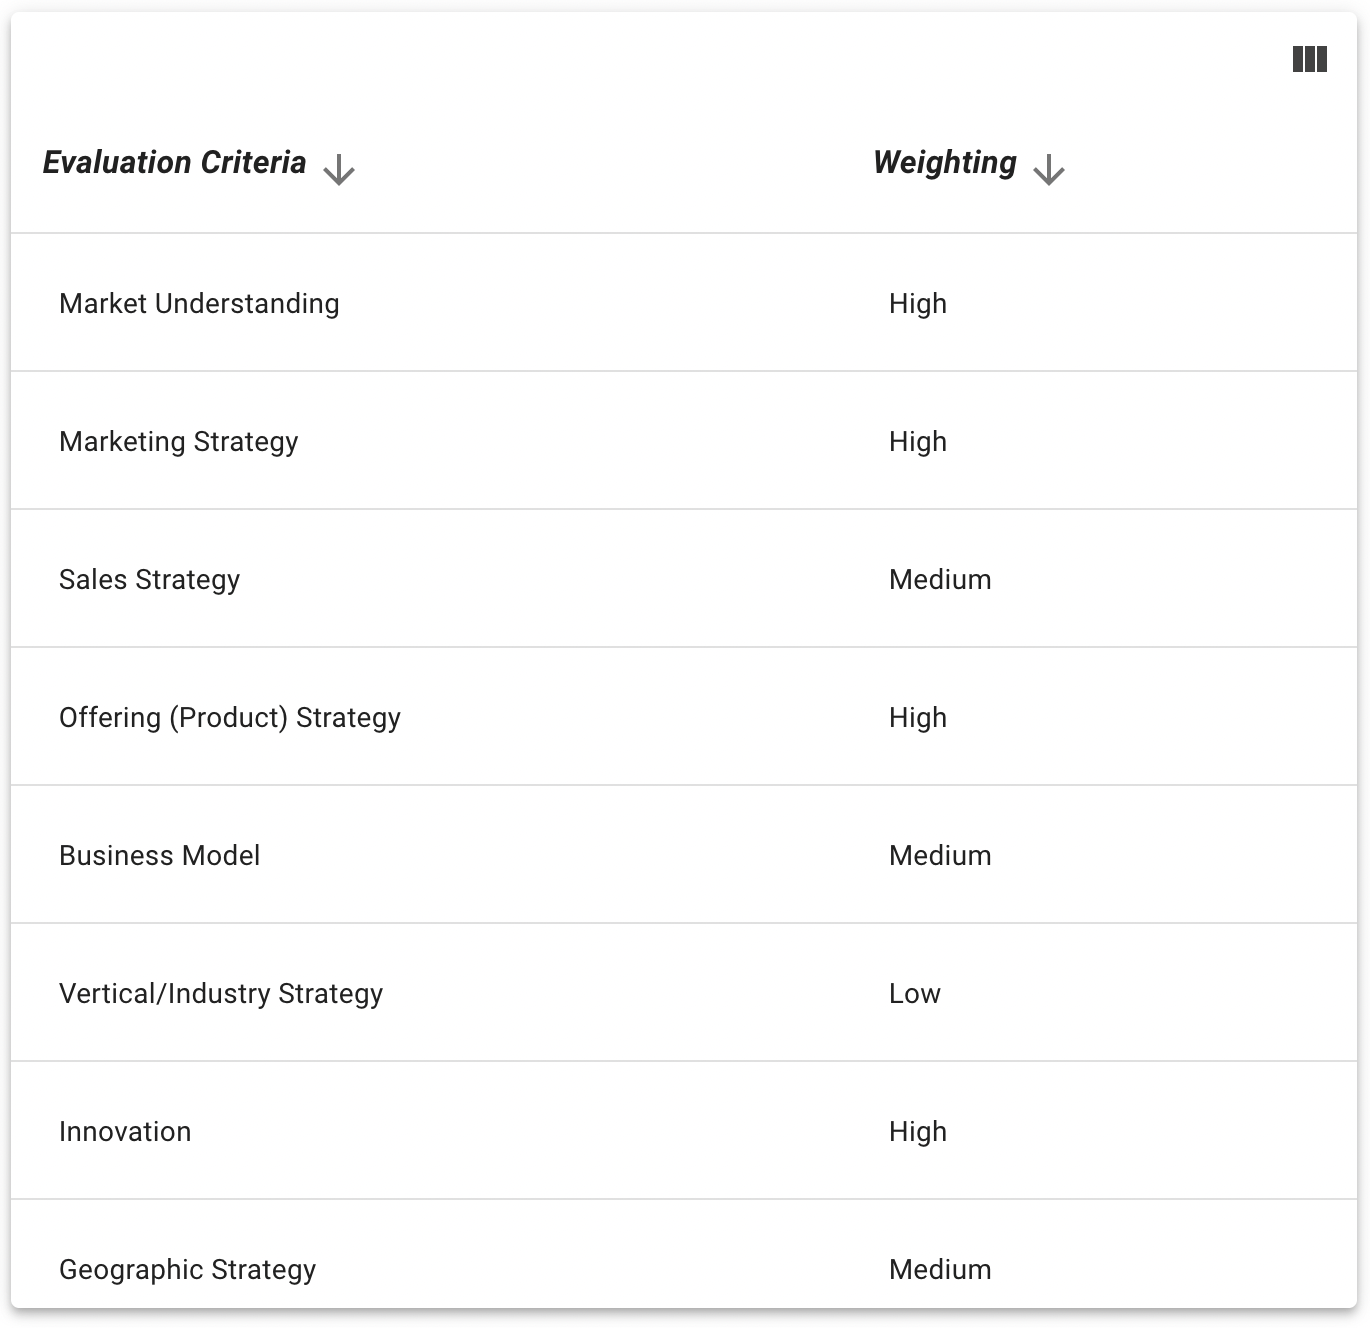
Task: Click Medium weighting for Business Model
Action: coord(940,856)
